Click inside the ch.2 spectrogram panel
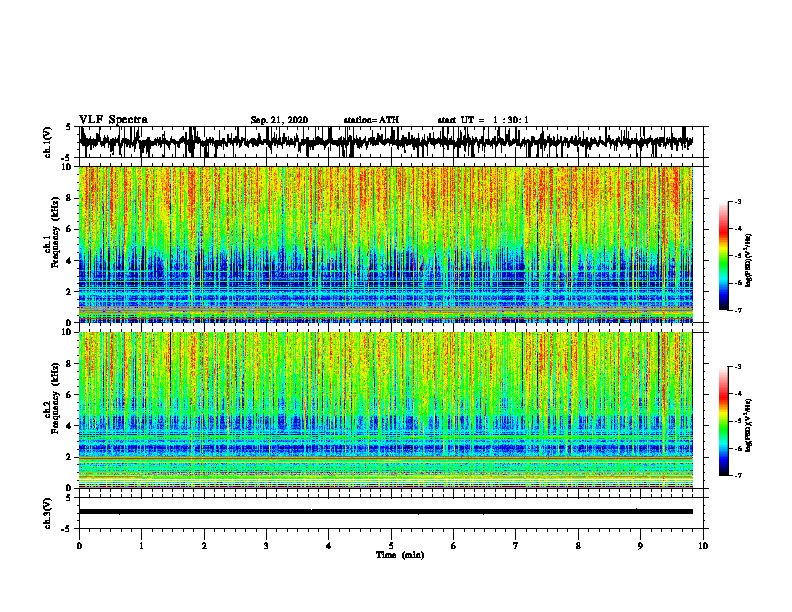Image resolution: width=792 pixels, height=612 pixels. tap(386, 410)
